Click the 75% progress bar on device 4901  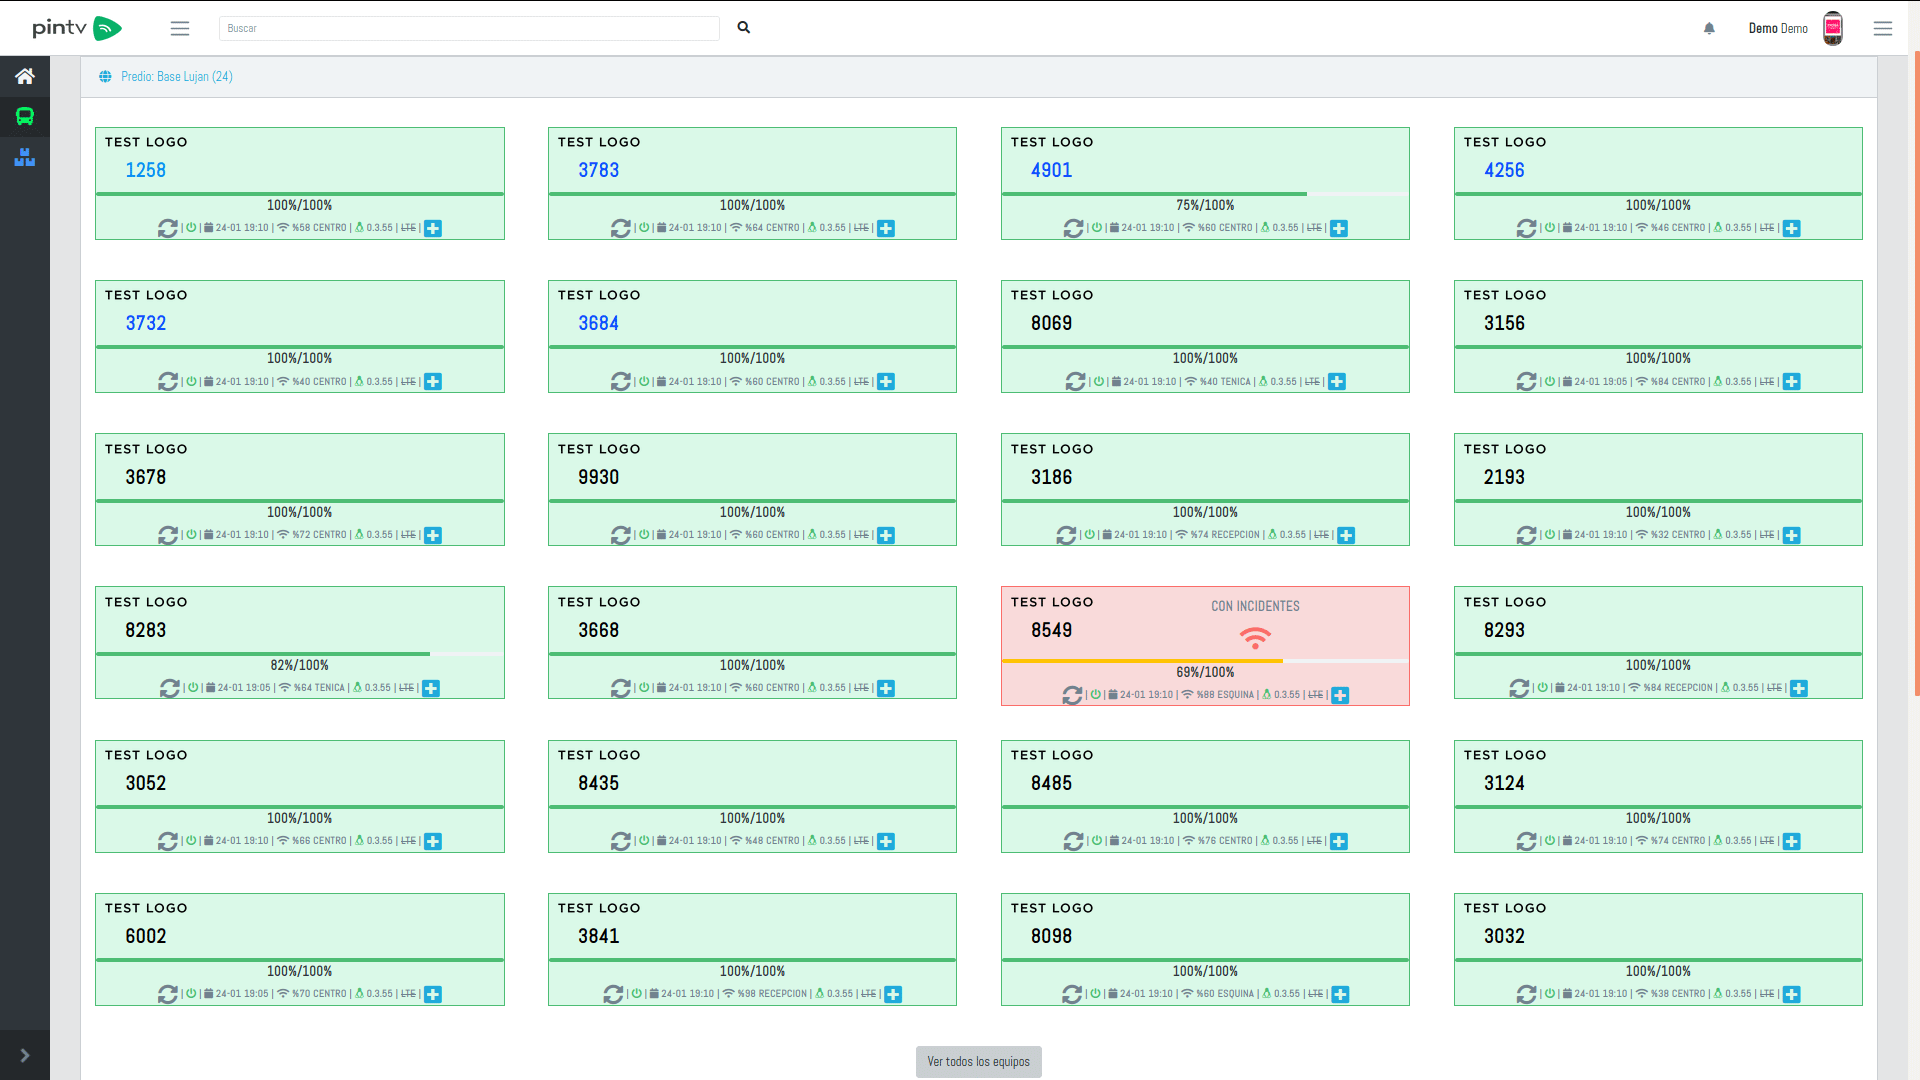click(1204, 194)
